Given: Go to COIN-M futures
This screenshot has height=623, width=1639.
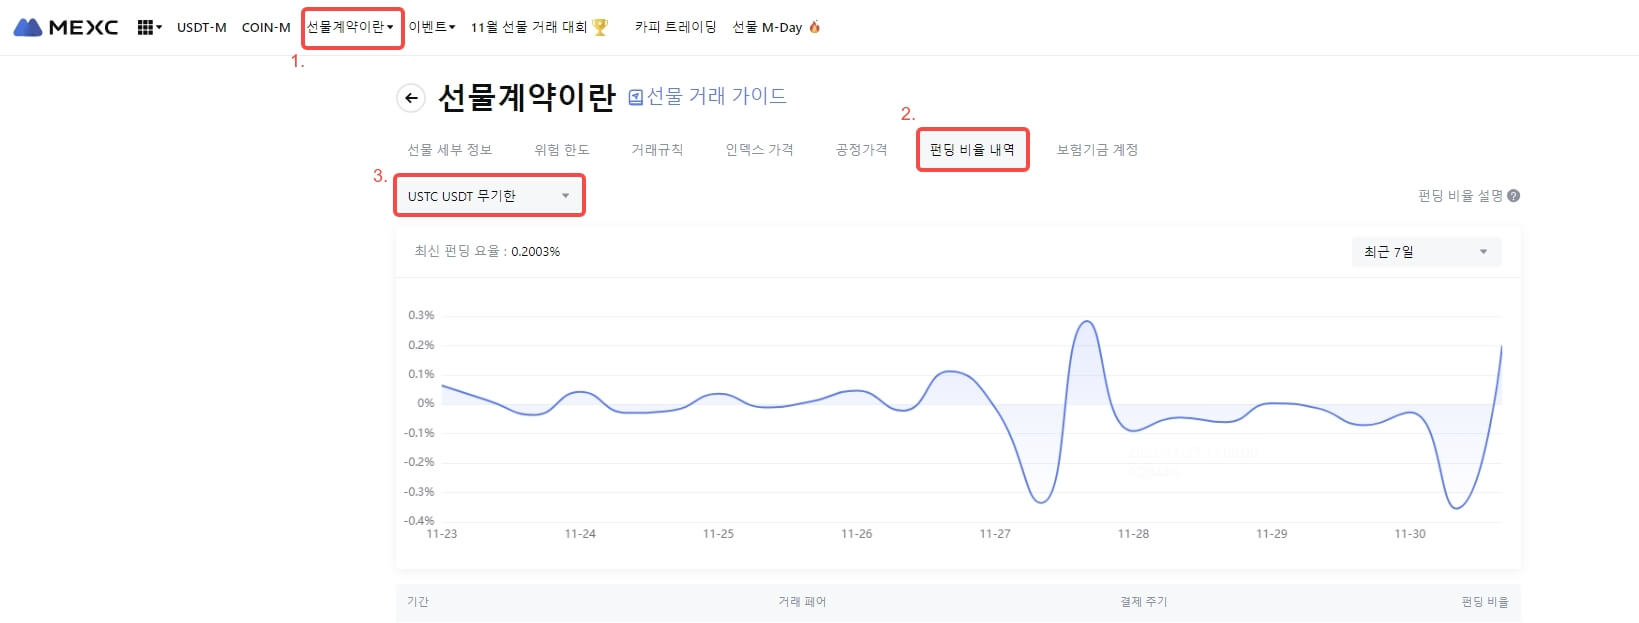Looking at the screenshot, I should pos(266,27).
